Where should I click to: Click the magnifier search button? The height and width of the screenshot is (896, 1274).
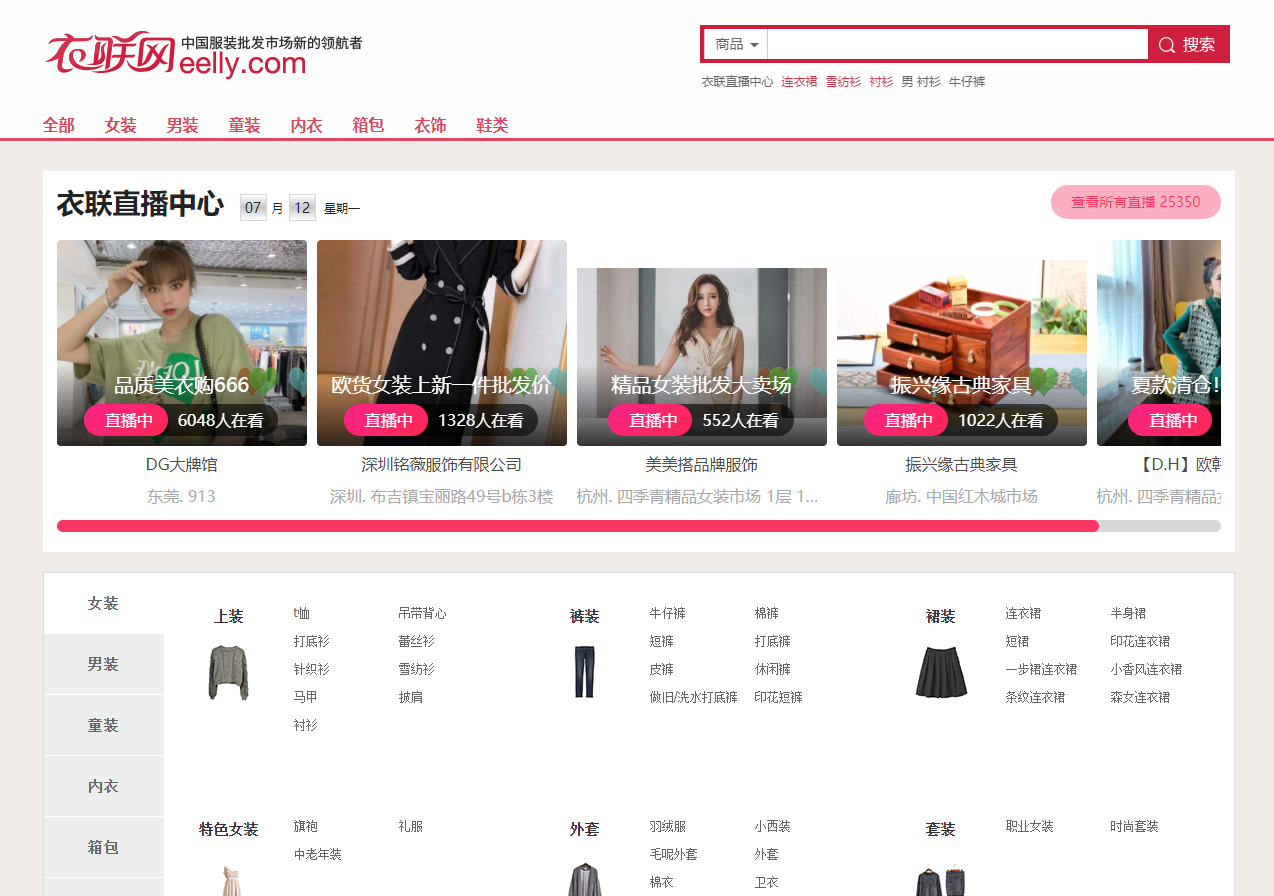click(x=1188, y=44)
